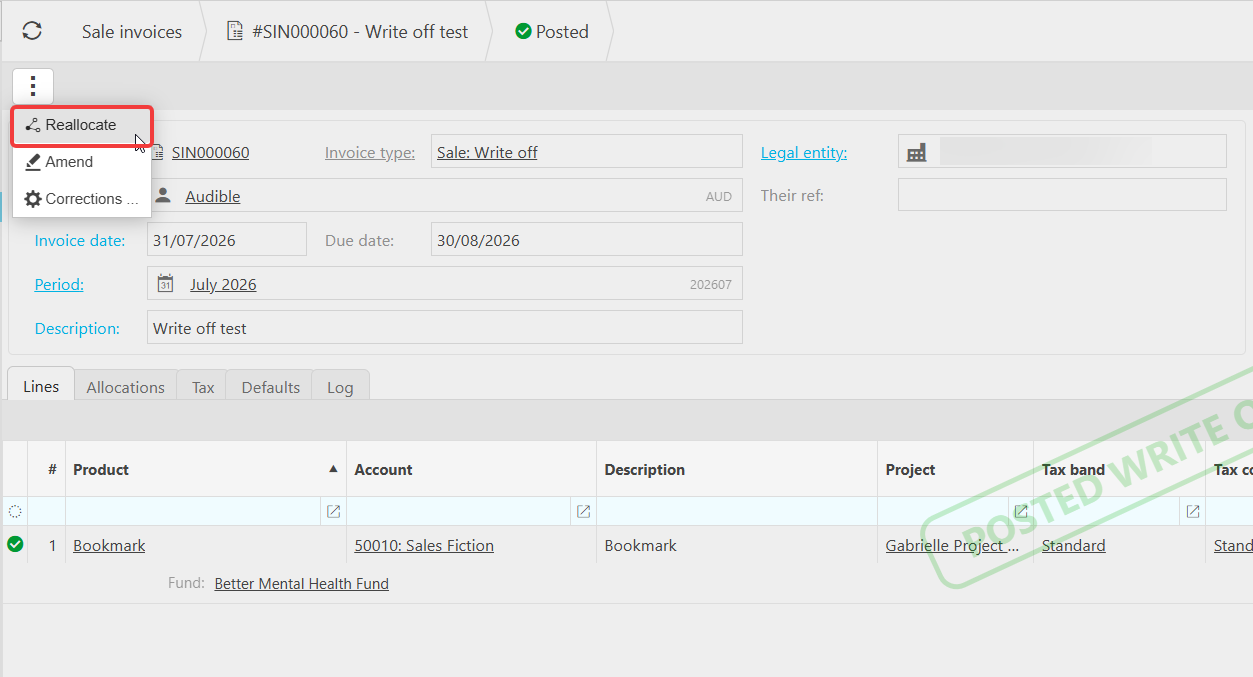
Task: Click the #SIN000060 - Write off test breadcrumb
Action: click(x=348, y=32)
